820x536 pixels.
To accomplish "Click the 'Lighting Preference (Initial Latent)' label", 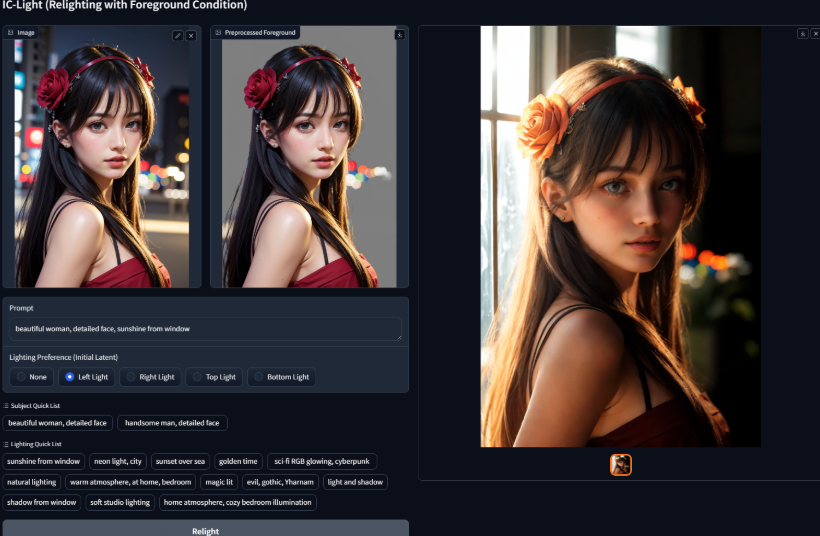I will point(63,357).
